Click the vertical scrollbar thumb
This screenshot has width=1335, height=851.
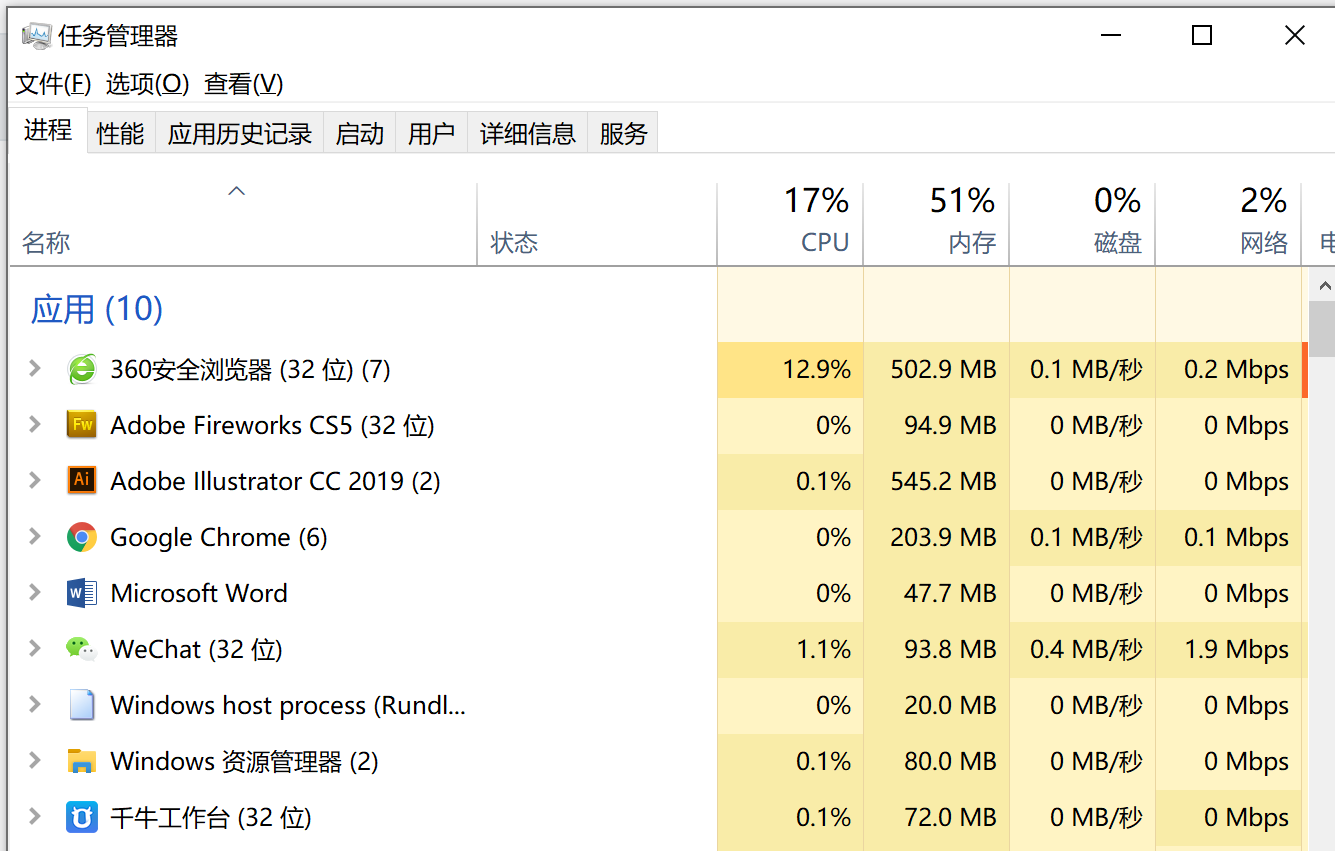tap(1322, 328)
